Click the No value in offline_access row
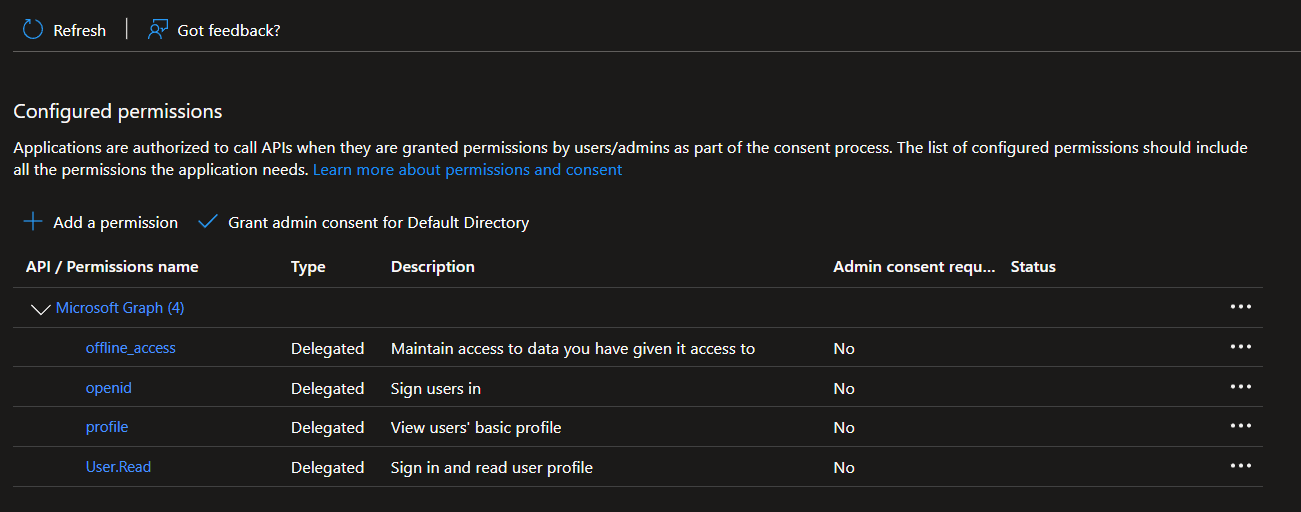Screen dimensions: 1301x512 (844, 349)
